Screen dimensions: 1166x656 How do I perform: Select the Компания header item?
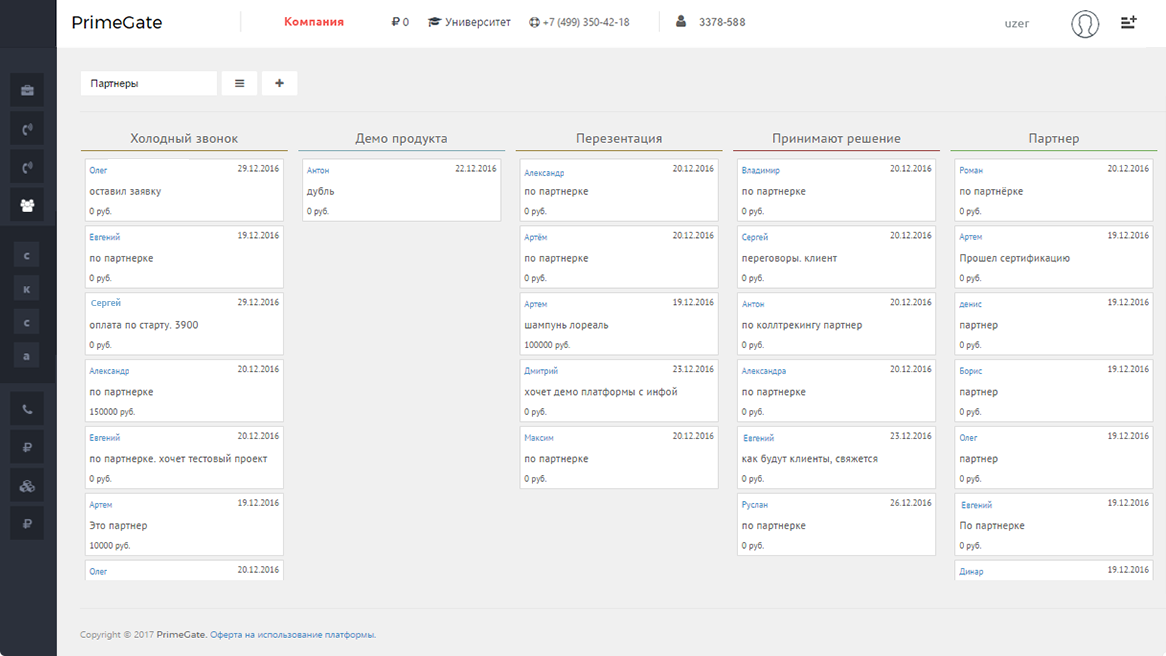pyautogui.click(x=314, y=22)
